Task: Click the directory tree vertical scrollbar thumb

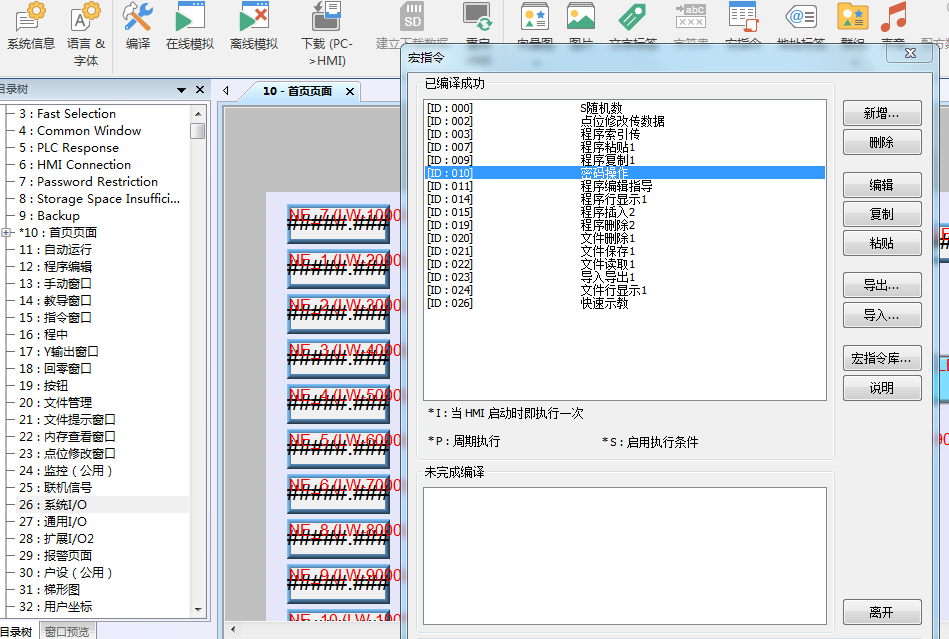Action: 198,130
